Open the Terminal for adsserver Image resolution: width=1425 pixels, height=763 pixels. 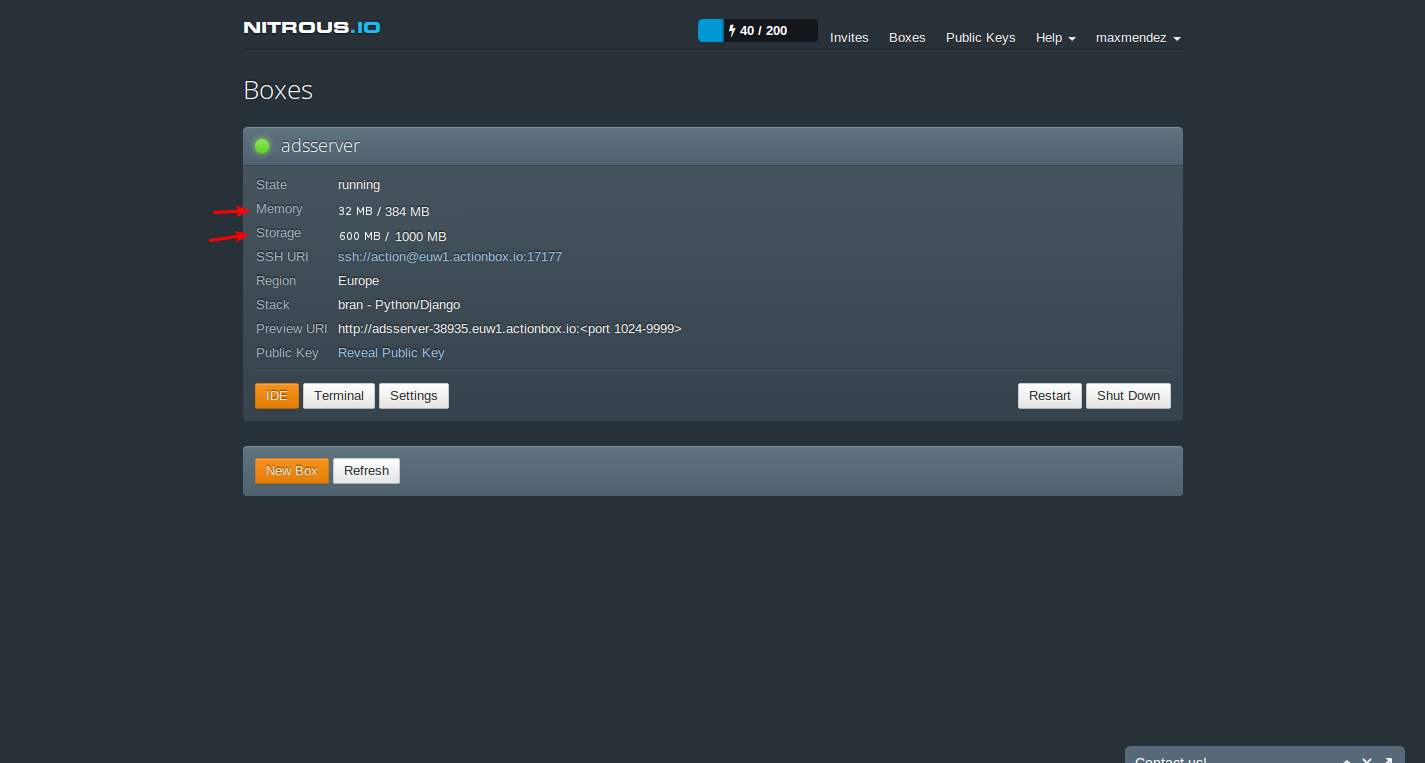(339, 396)
